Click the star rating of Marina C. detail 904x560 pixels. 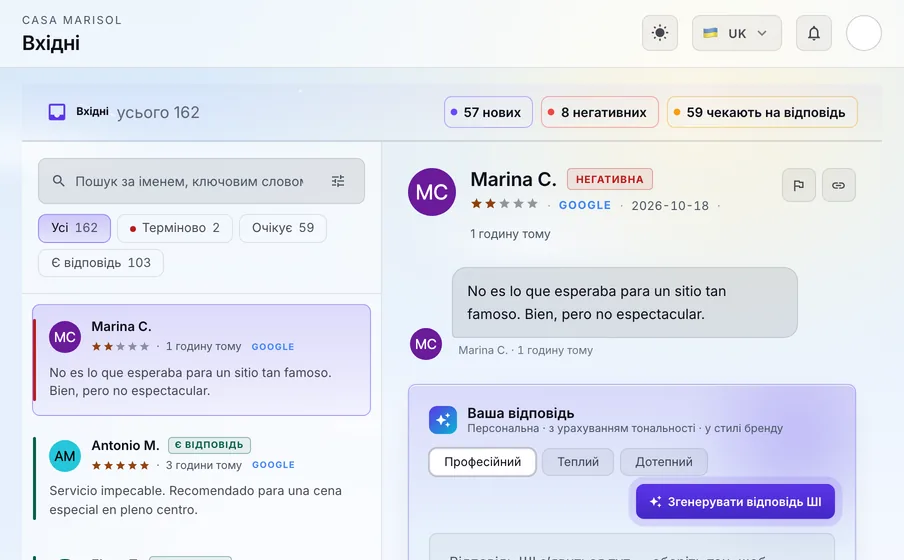504,204
